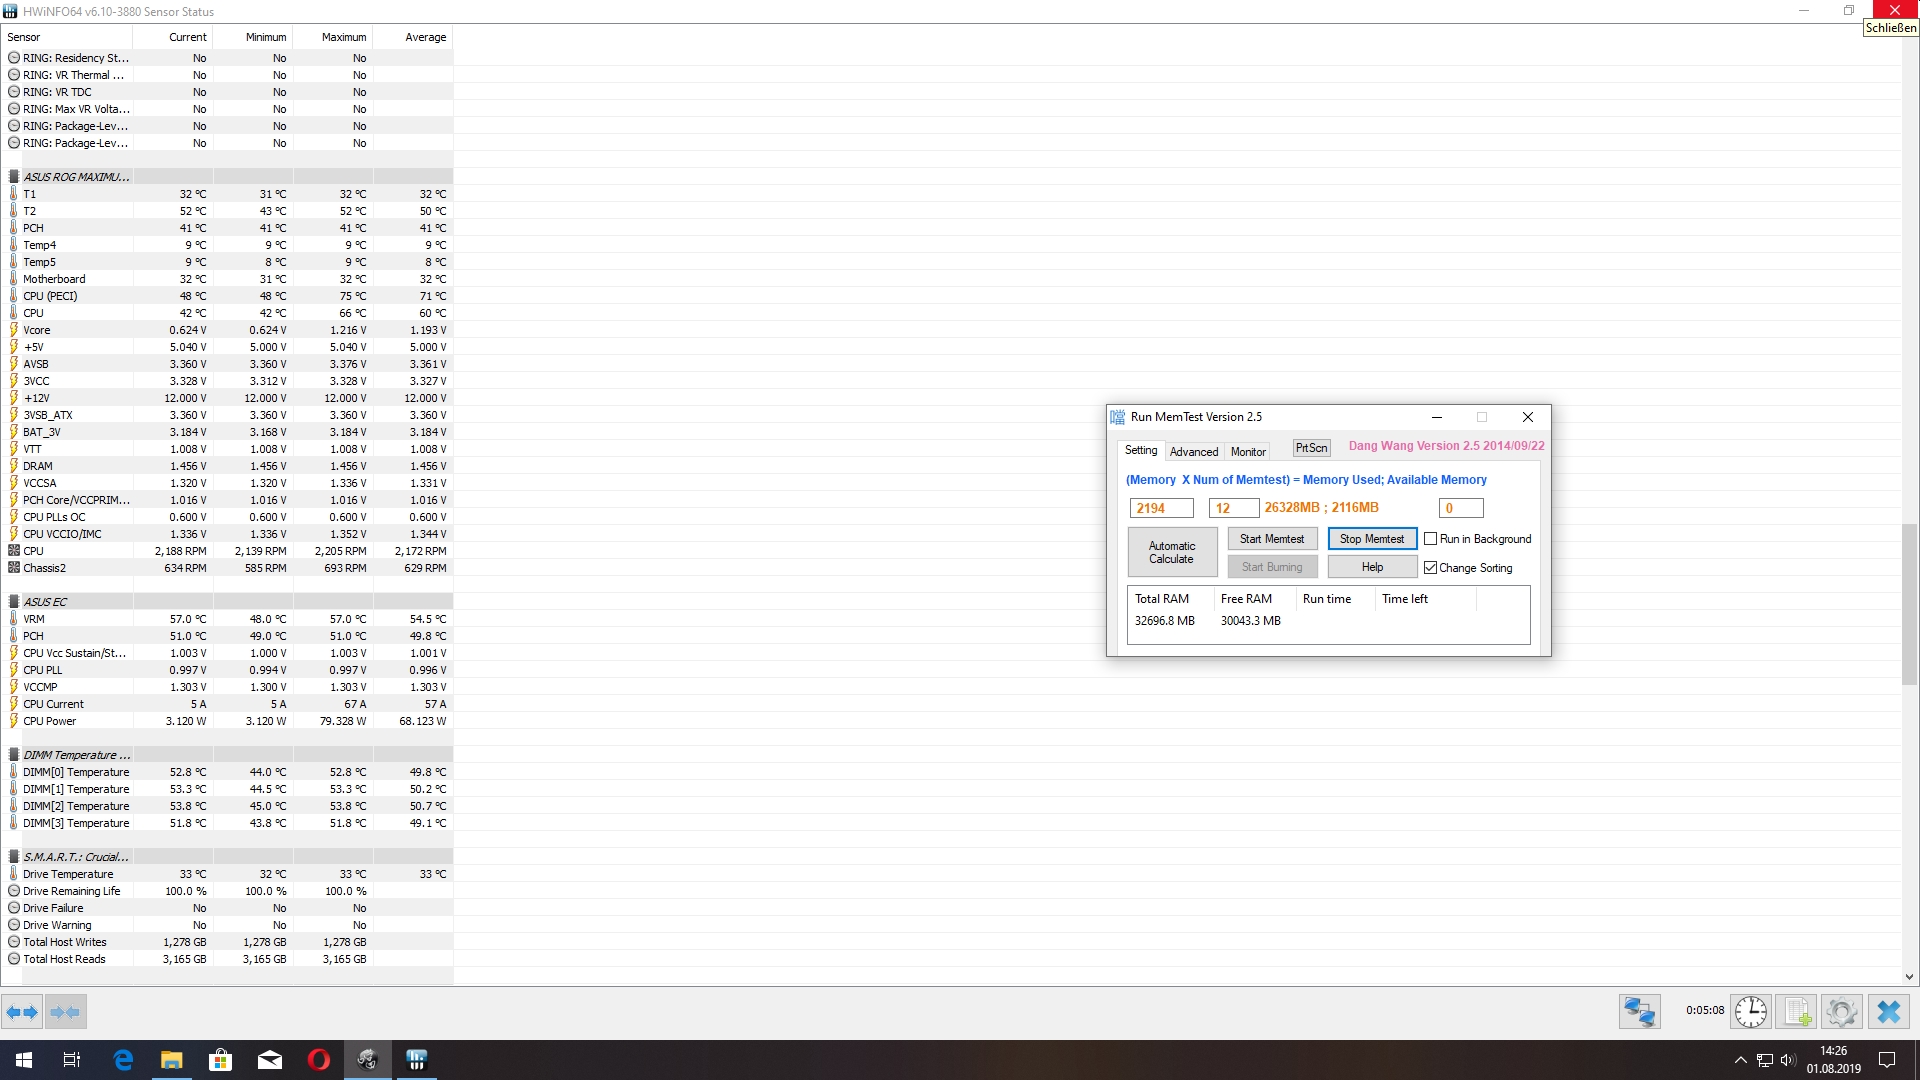Open the remote network monitoring icon
The image size is (1920, 1080).
(x=1639, y=1012)
